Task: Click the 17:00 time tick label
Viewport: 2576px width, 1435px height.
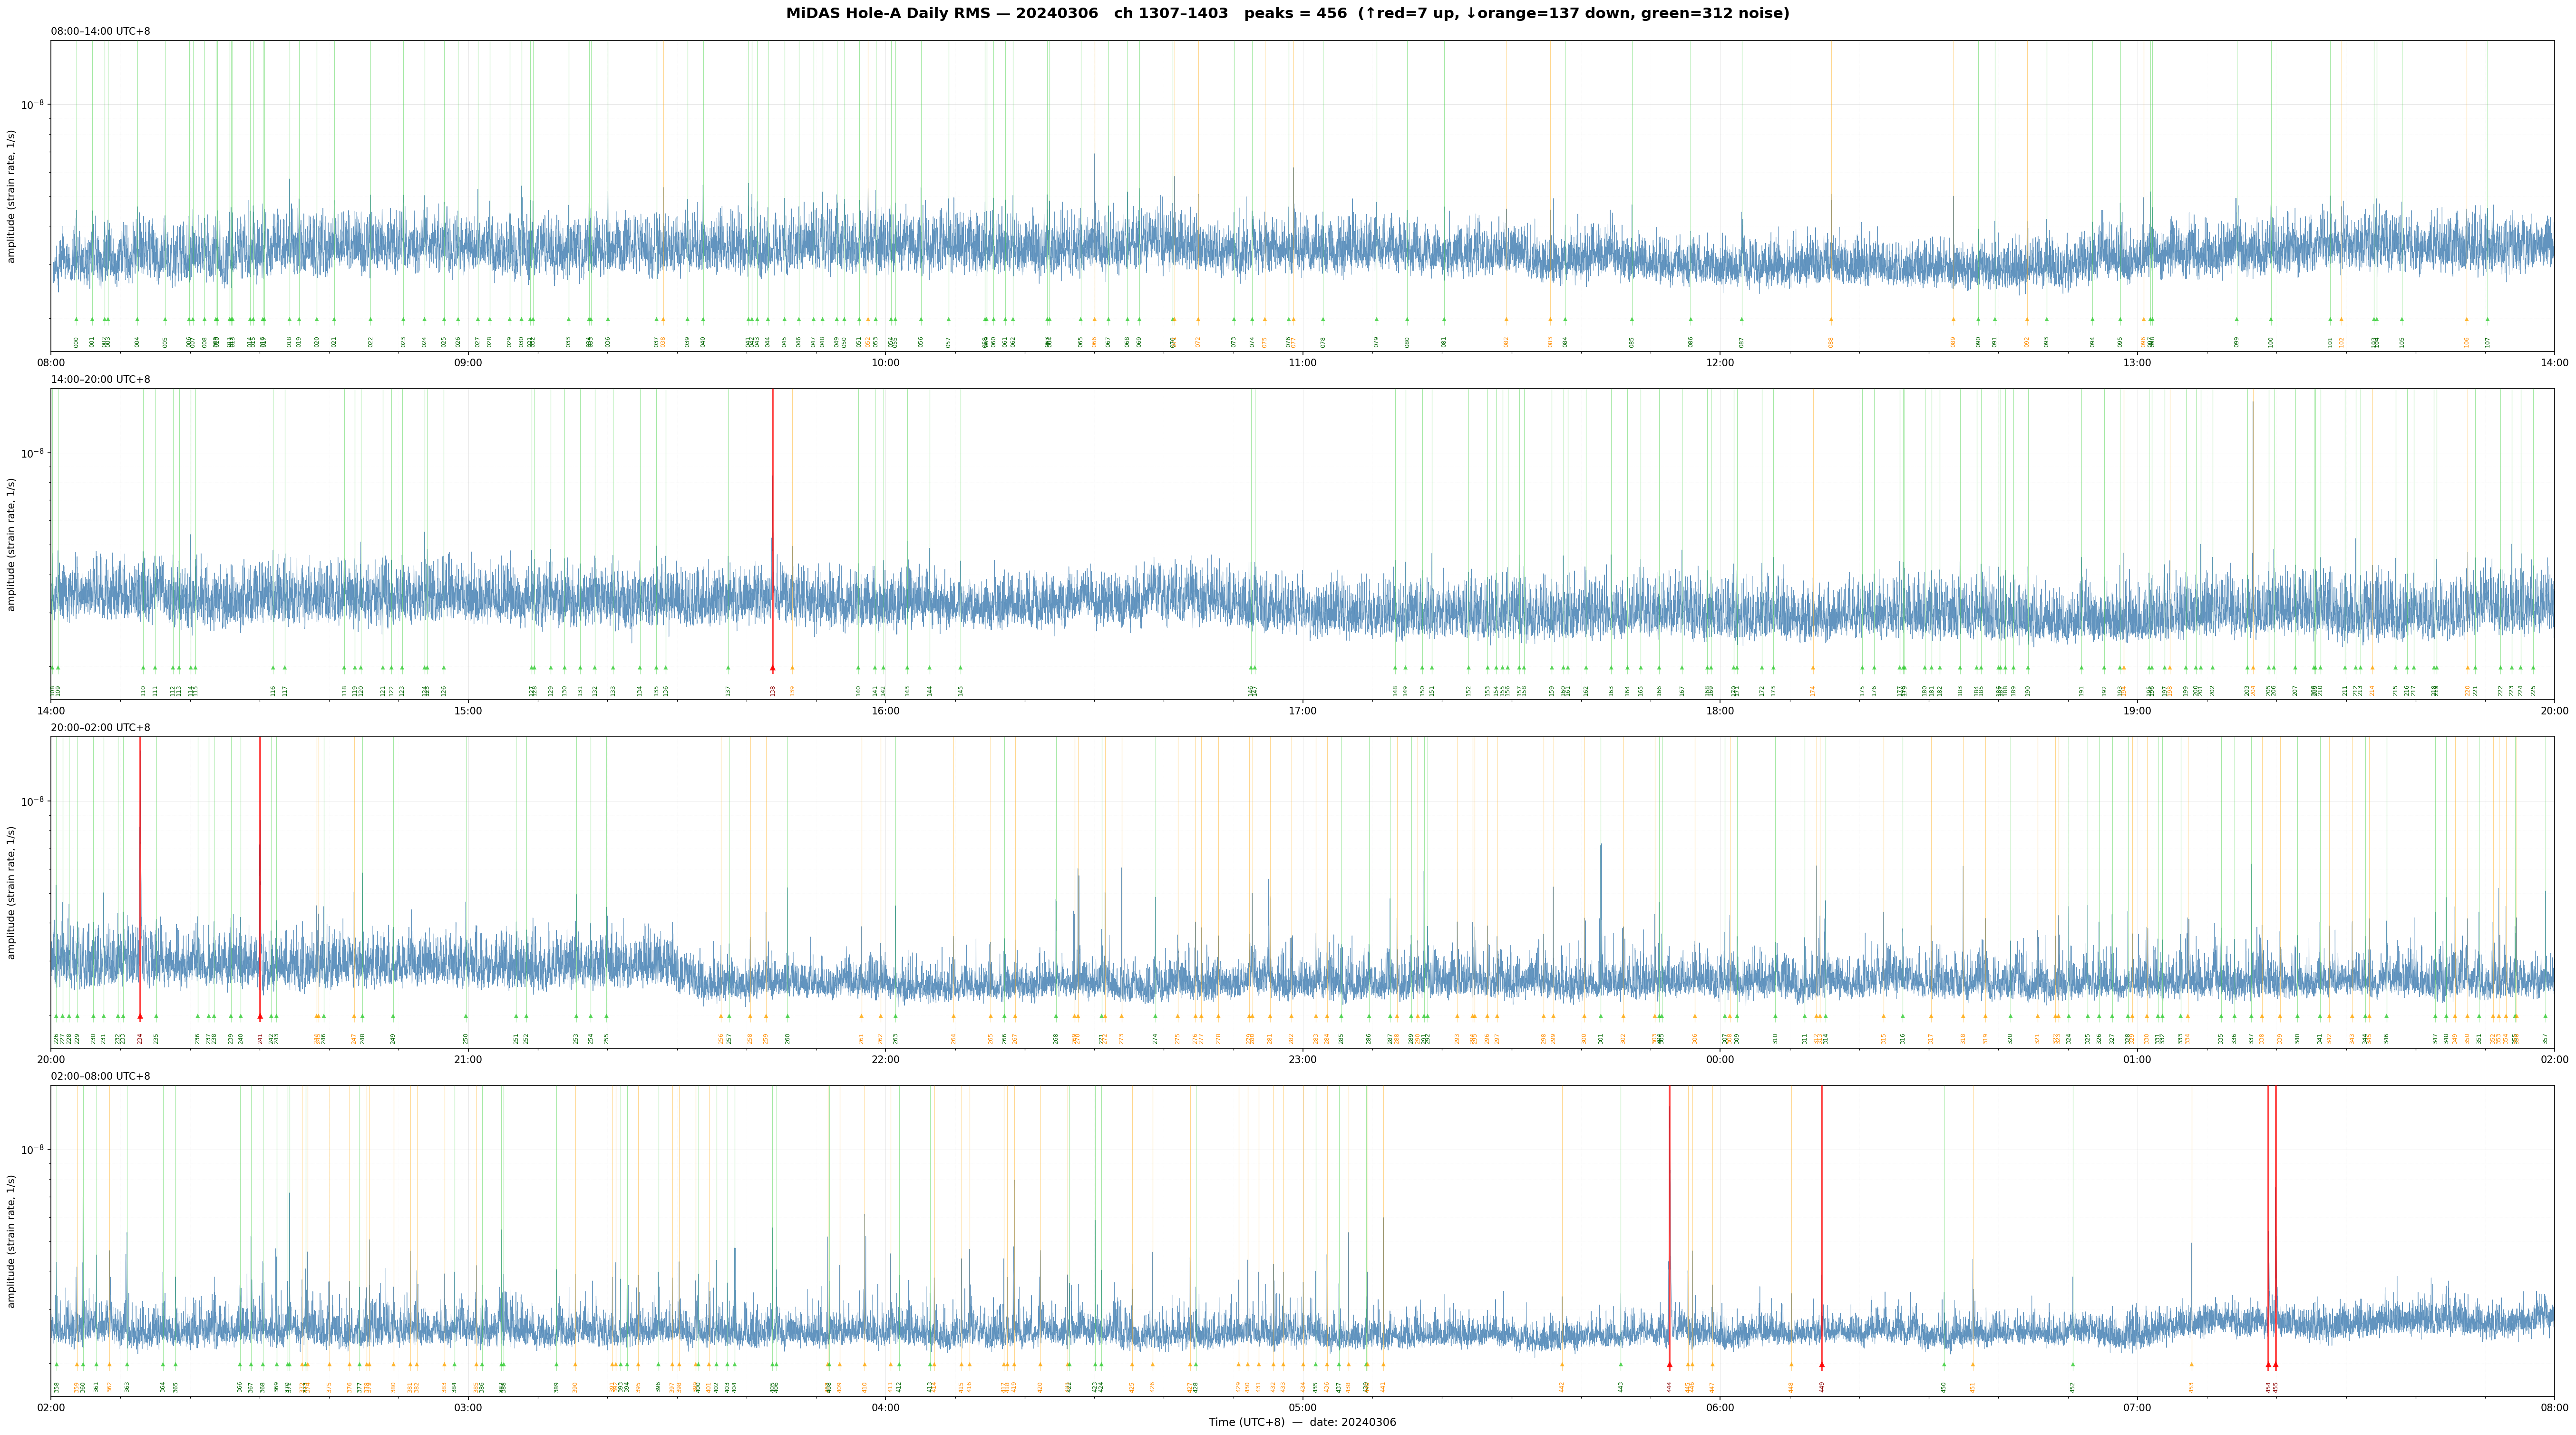Action: click(x=1302, y=711)
